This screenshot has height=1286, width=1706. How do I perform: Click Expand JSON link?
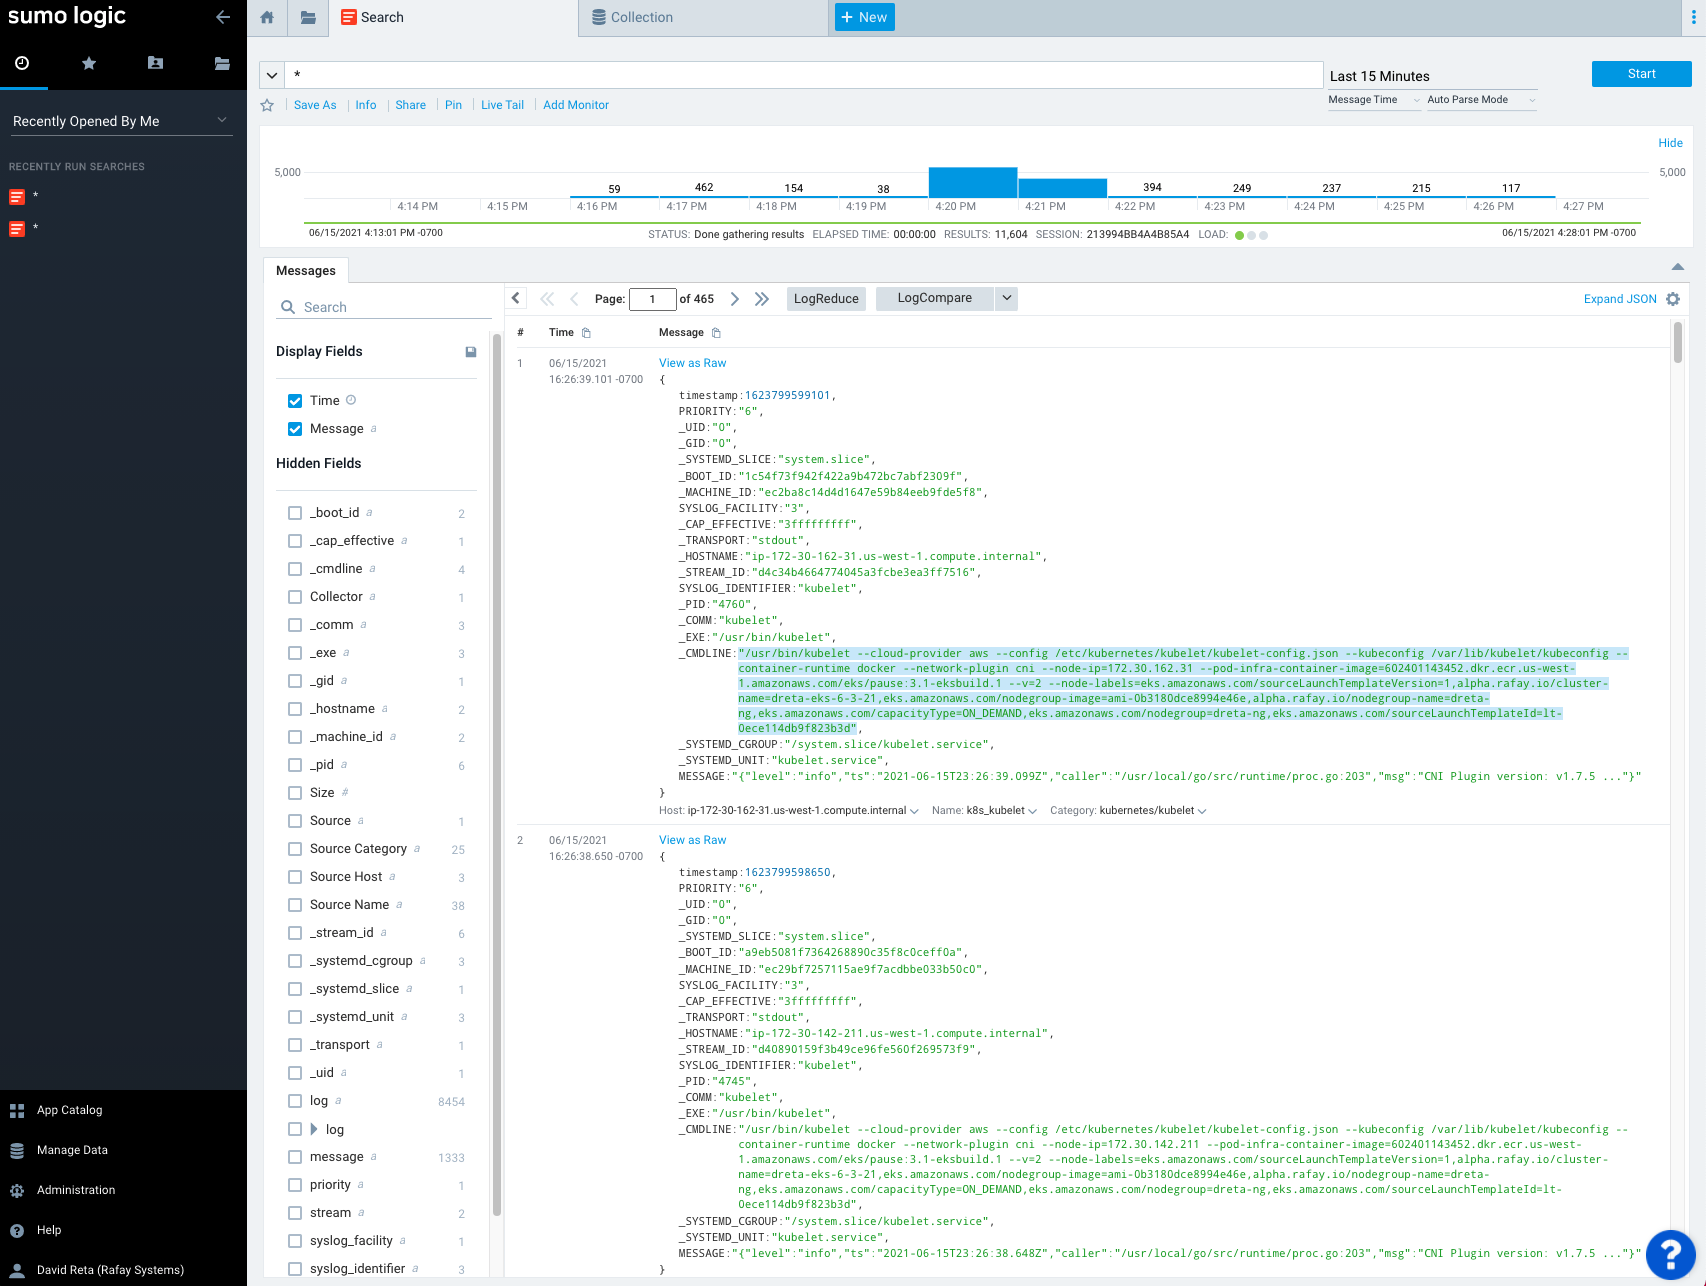coord(1620,299)
